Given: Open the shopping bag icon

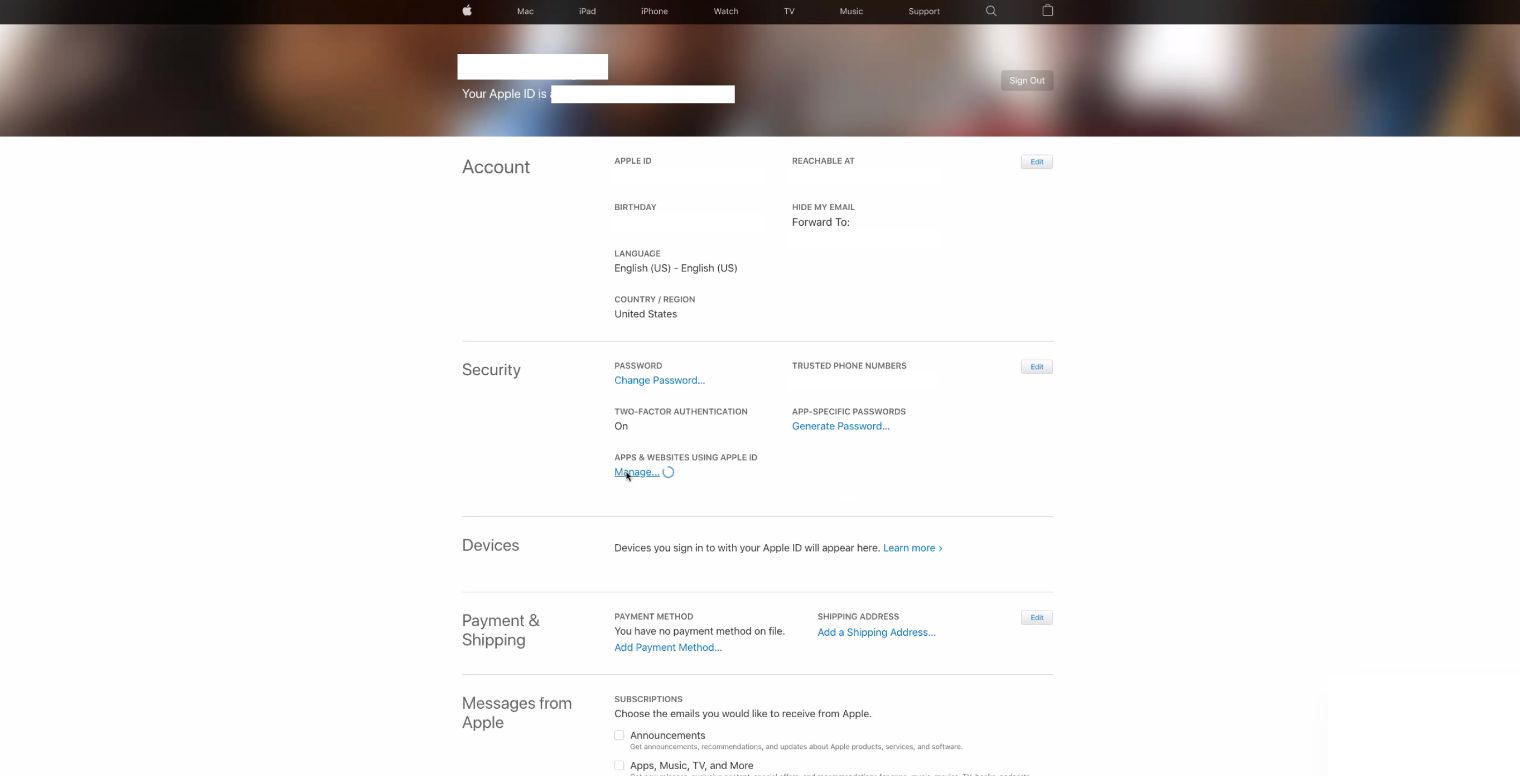Looking at the screenshot, I should tap(1048, 11).
